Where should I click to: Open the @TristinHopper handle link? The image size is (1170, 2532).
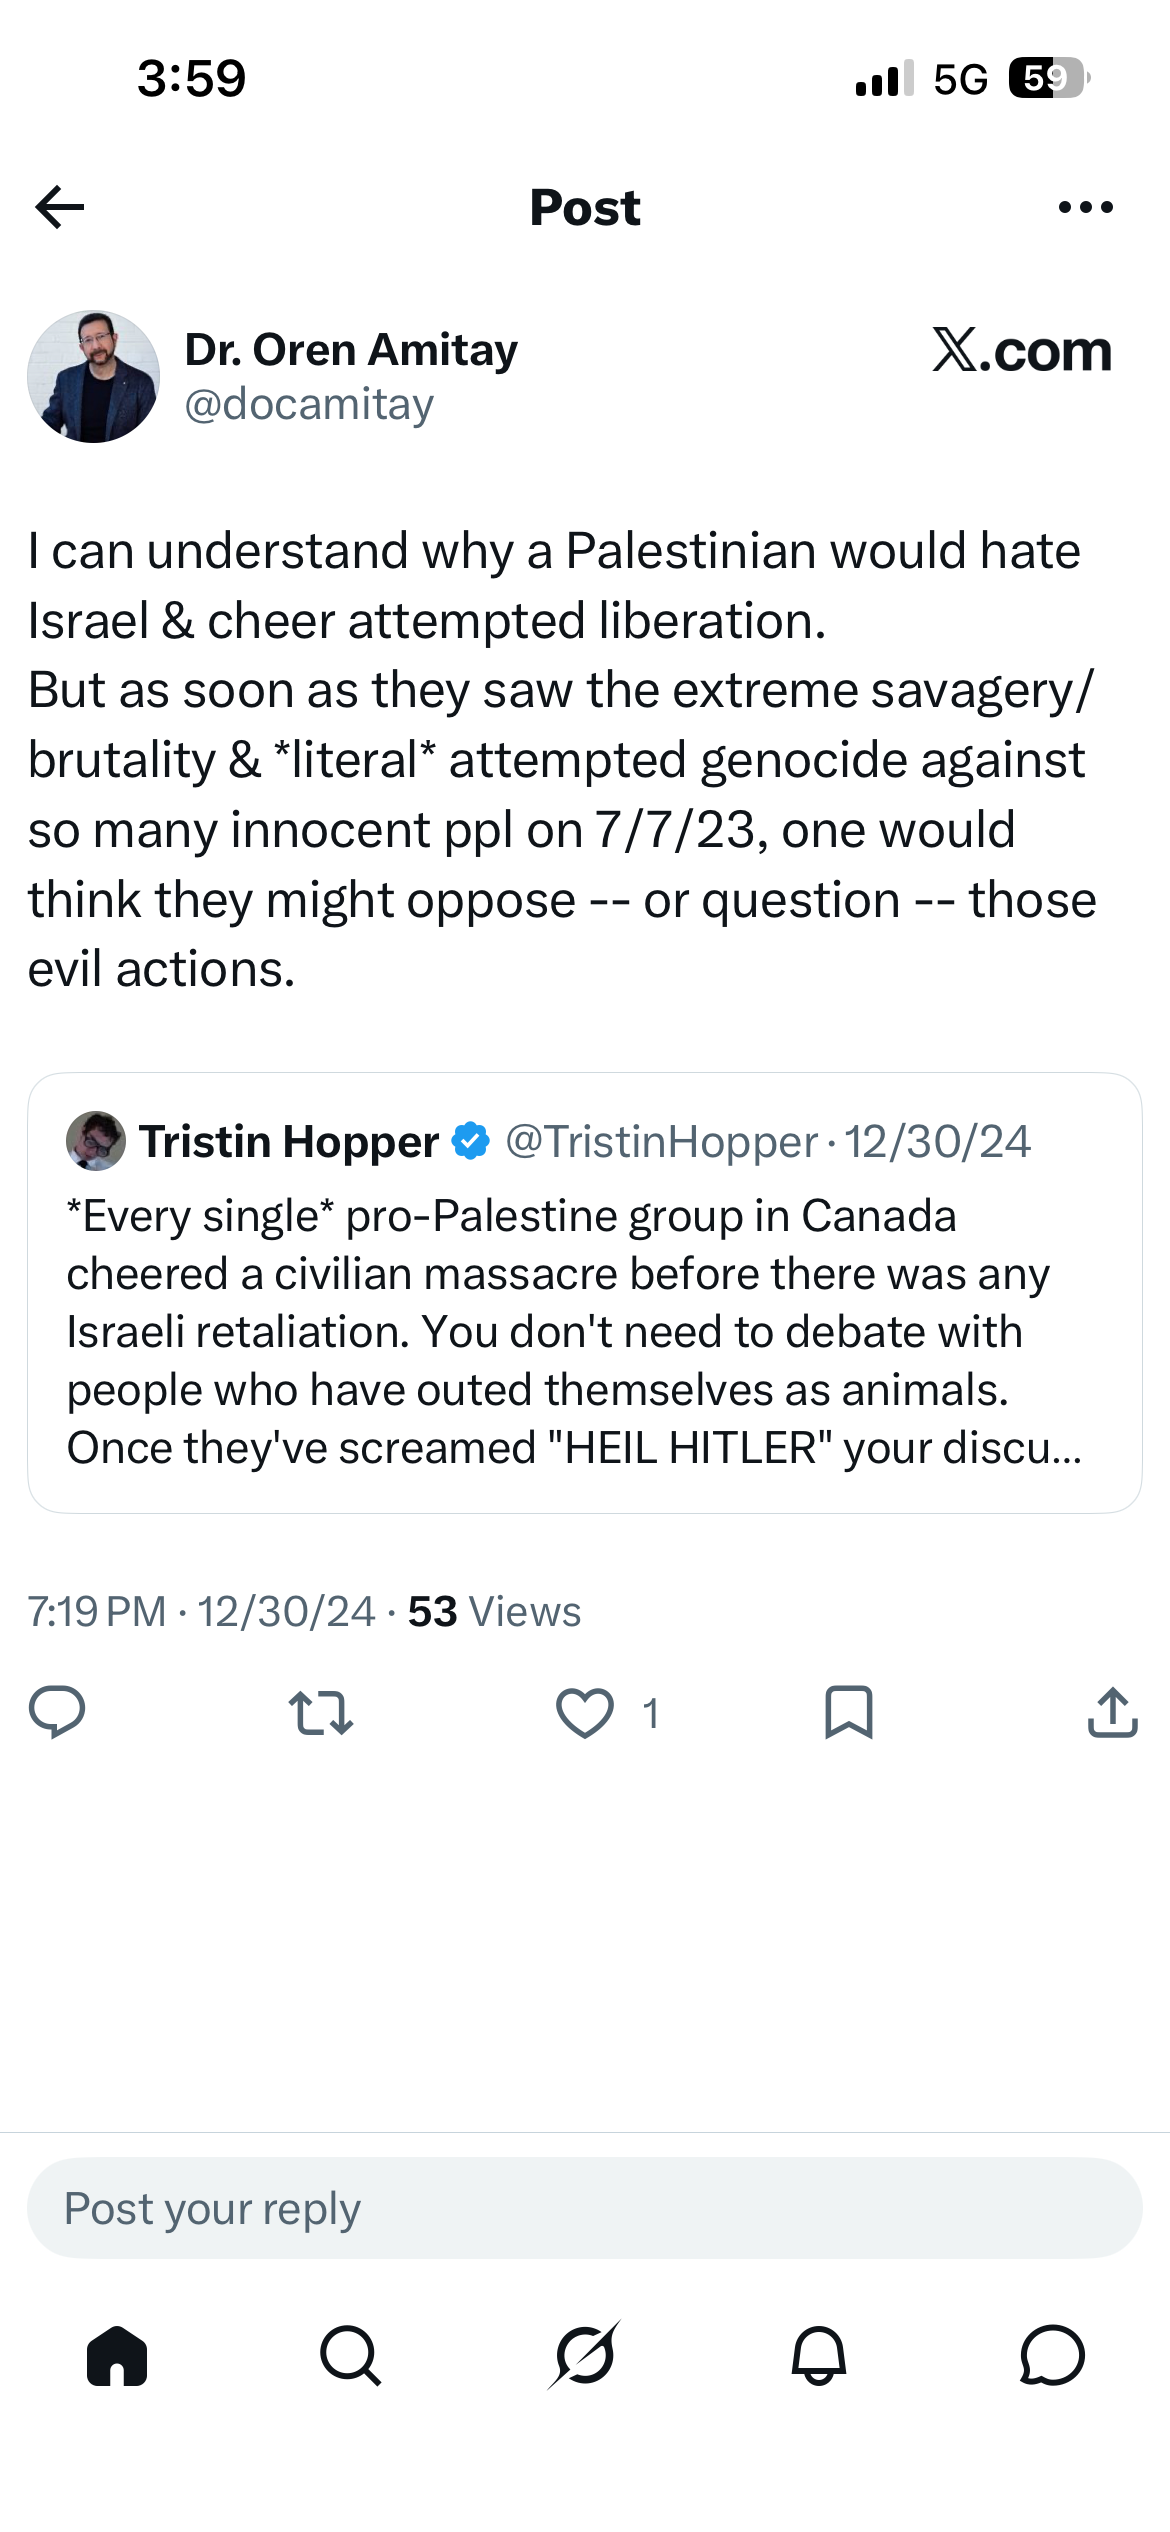(661, 1141)
